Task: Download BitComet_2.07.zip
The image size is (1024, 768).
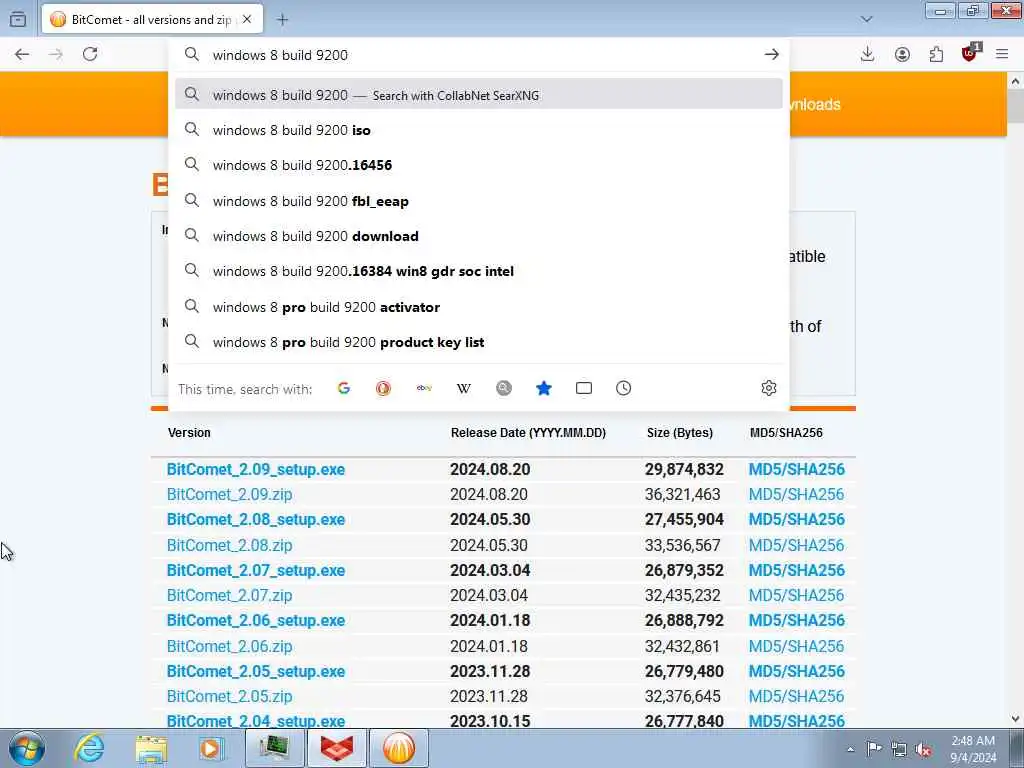Action: 229,596
